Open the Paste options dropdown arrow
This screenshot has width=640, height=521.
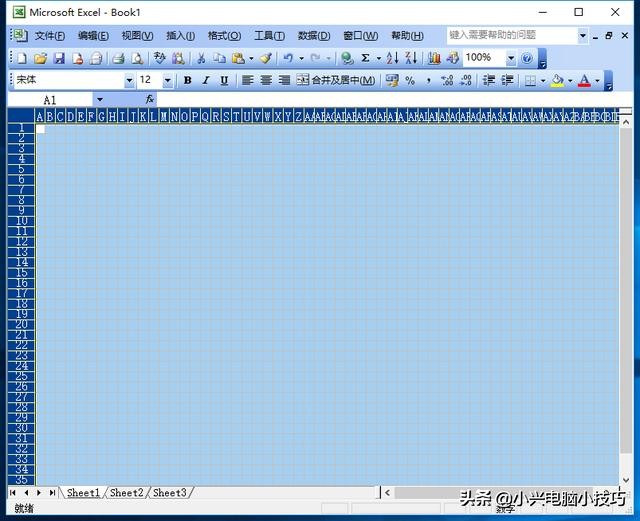point(251,58)
